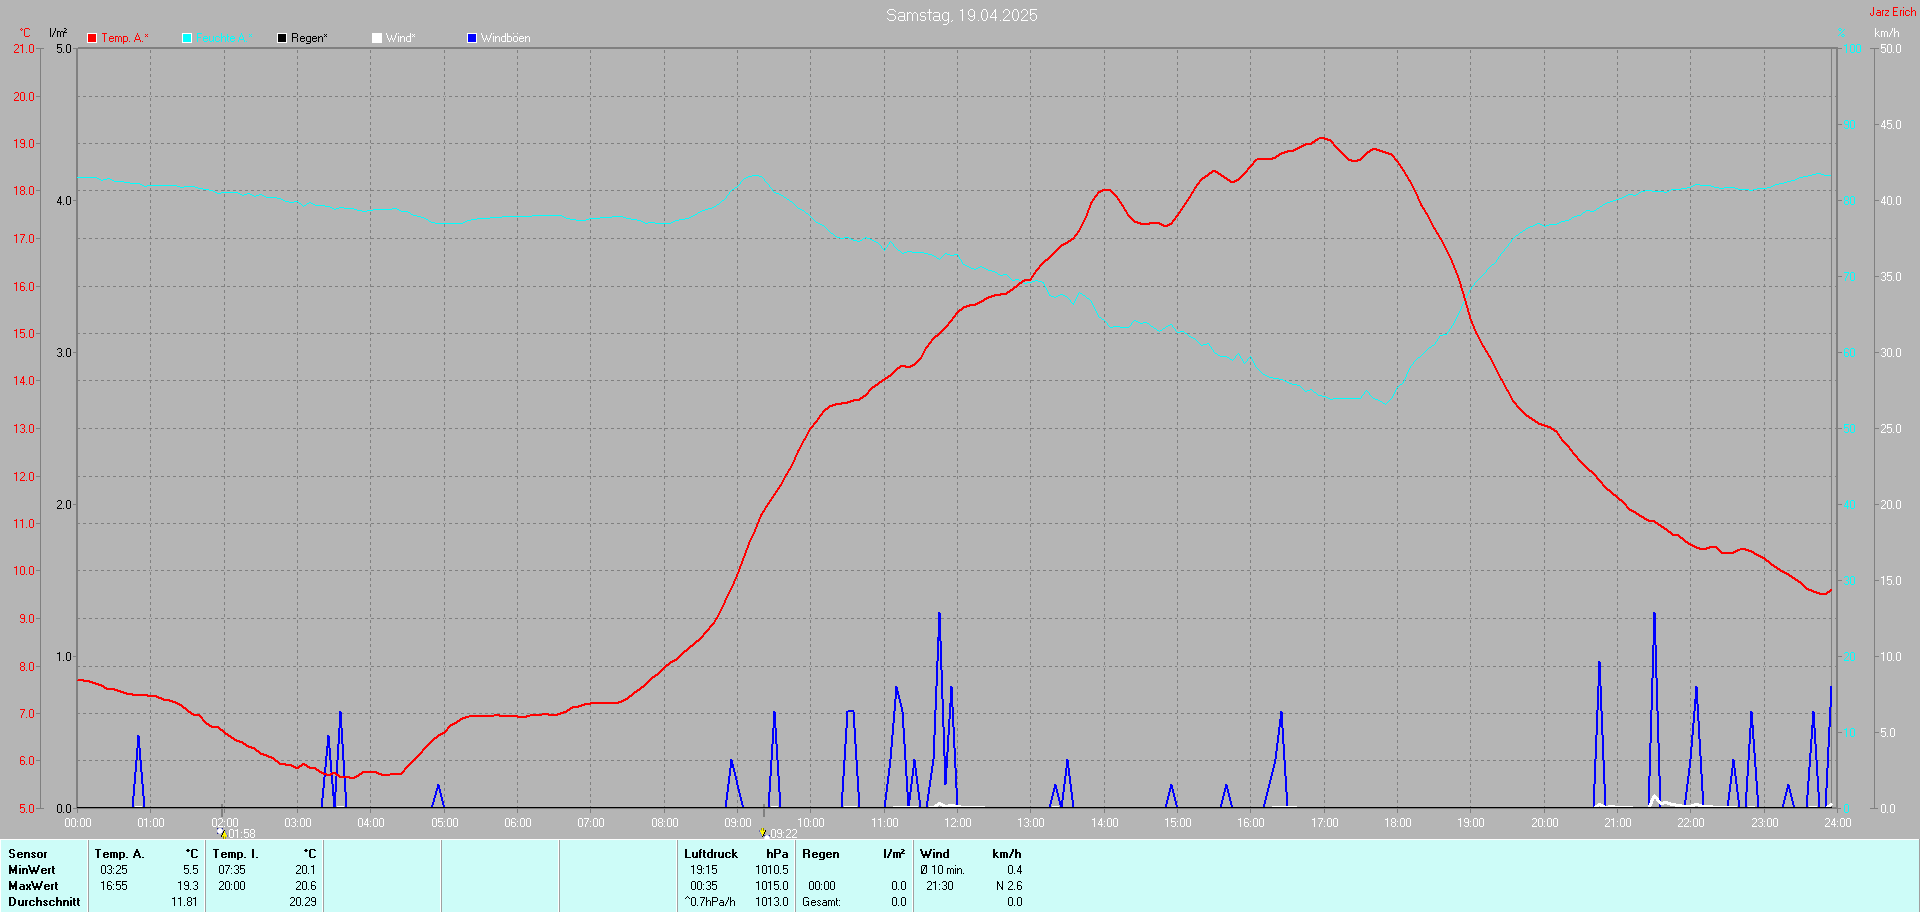
Task: Click the red Temp. A. legend swatch
Action: (x=92, y=38)
